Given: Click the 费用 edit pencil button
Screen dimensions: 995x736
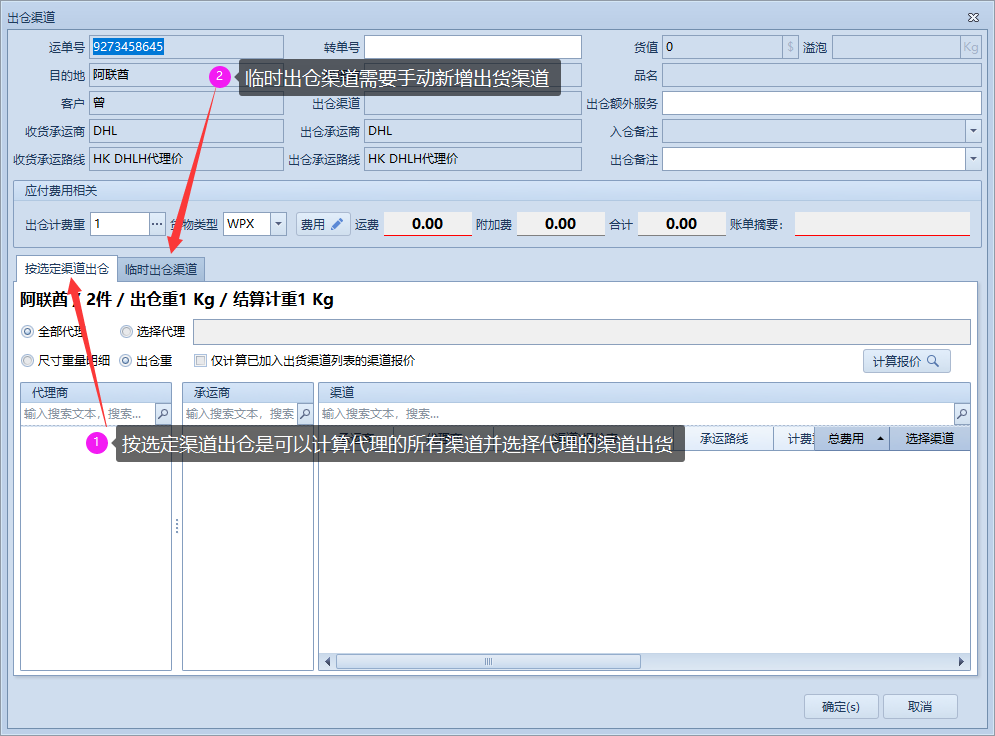Looking at the screenshot, I should pyautogui.click(x=323, y=224).
